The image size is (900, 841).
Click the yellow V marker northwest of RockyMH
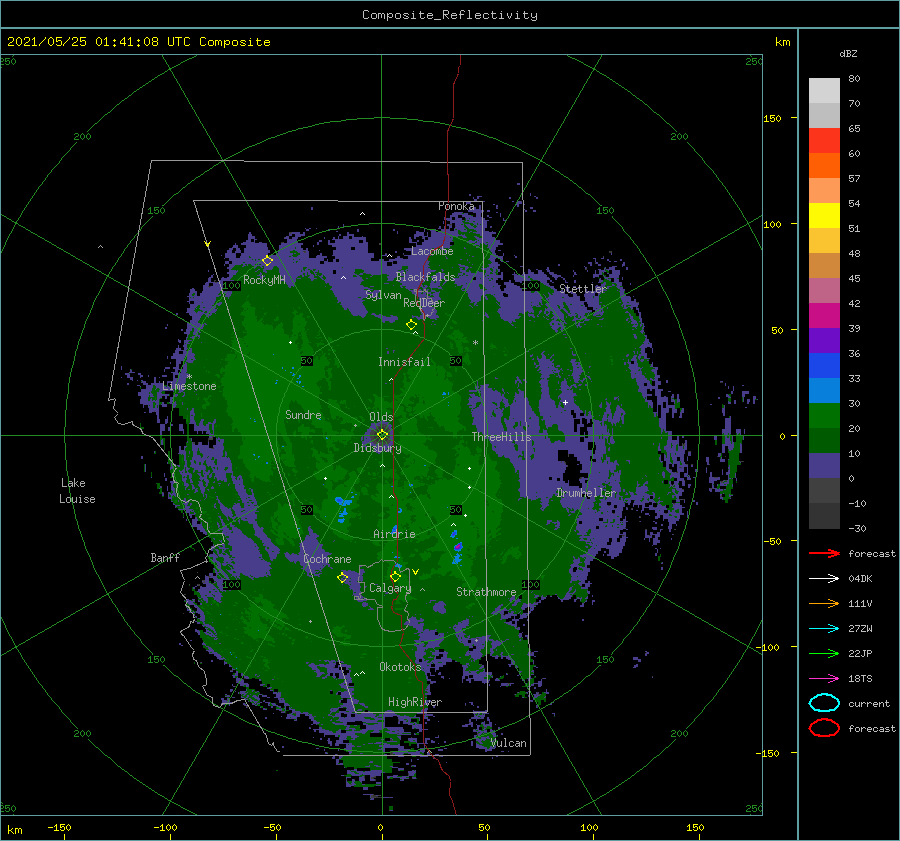pos(208,245)
